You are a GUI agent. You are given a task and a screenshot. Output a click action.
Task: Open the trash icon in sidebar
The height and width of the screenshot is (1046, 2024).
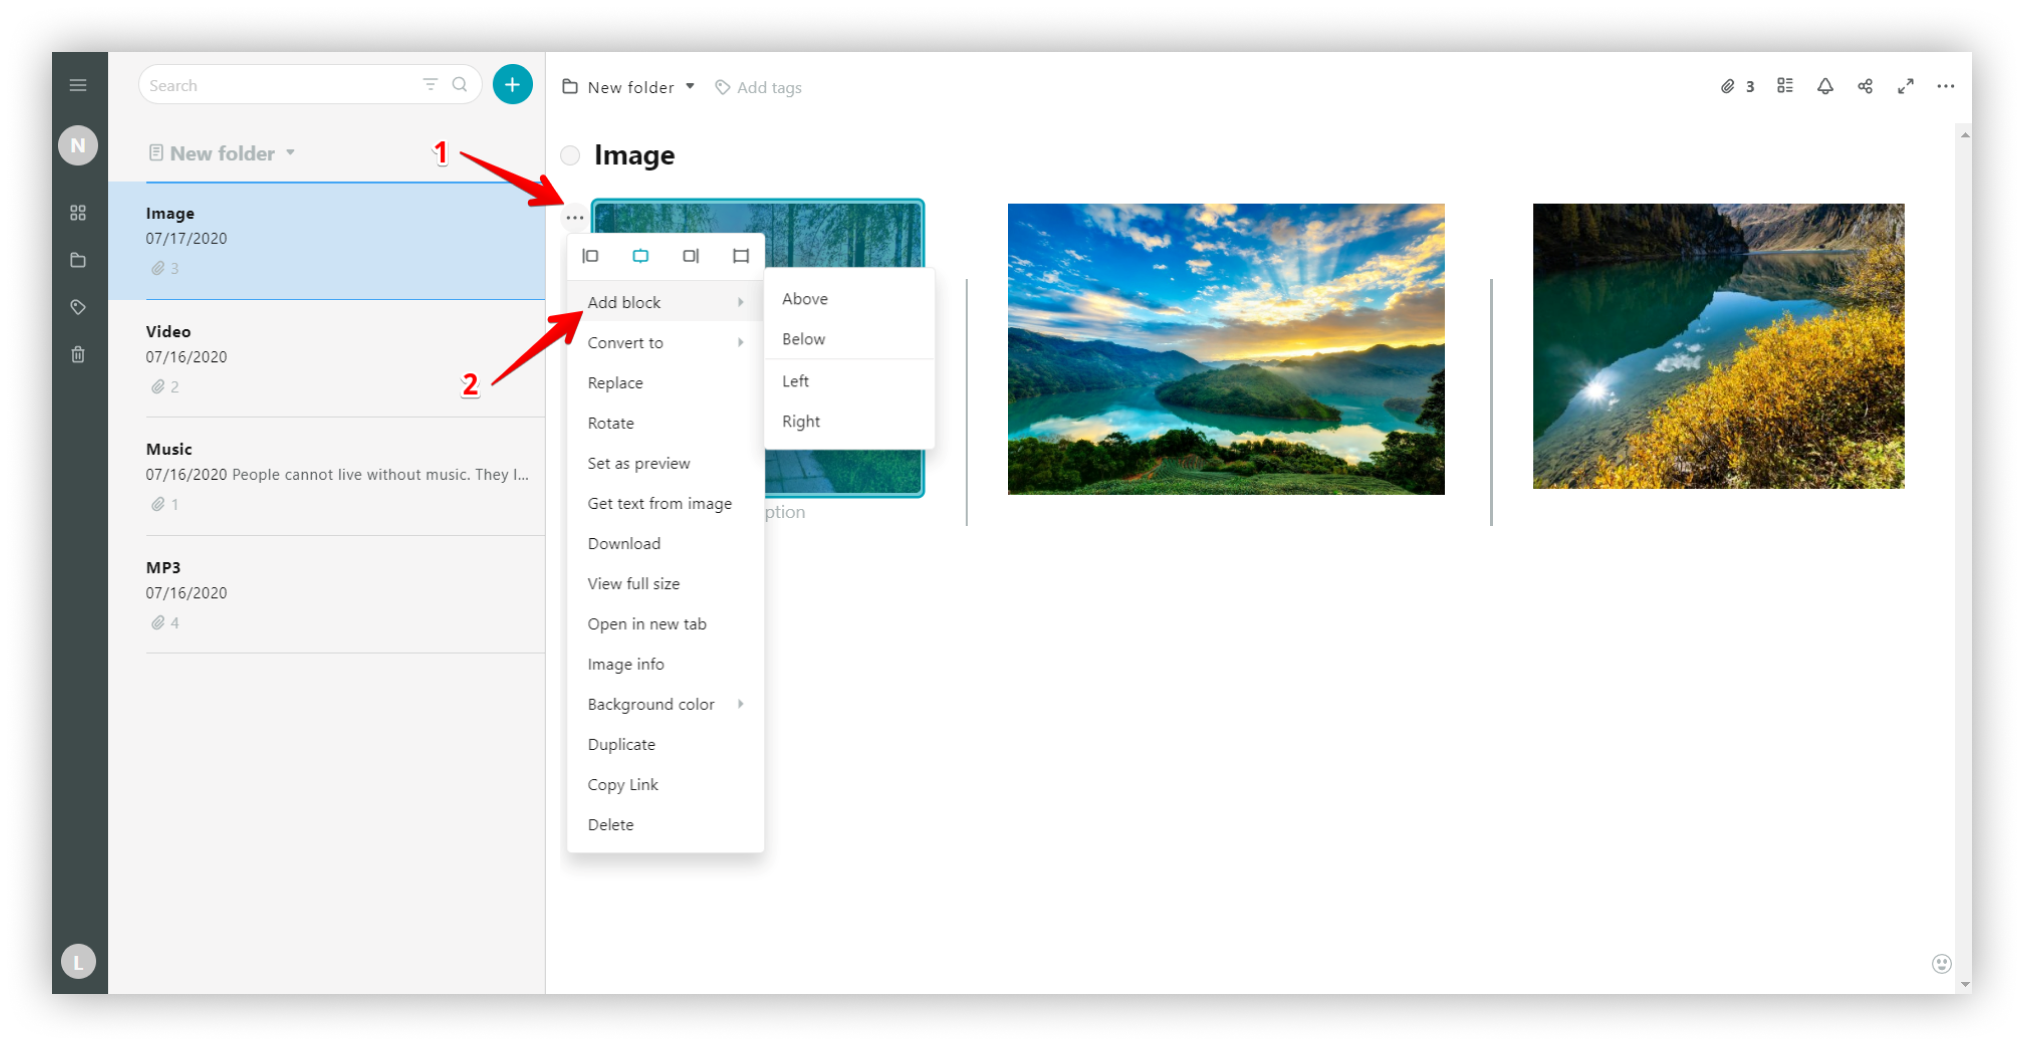click(78, 354)
